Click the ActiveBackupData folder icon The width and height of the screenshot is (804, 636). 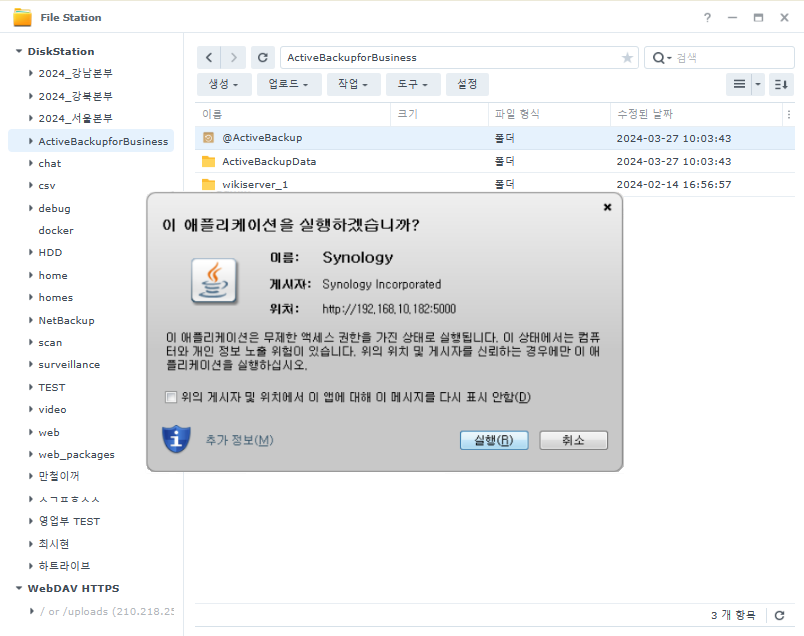(x=208, y=161)
